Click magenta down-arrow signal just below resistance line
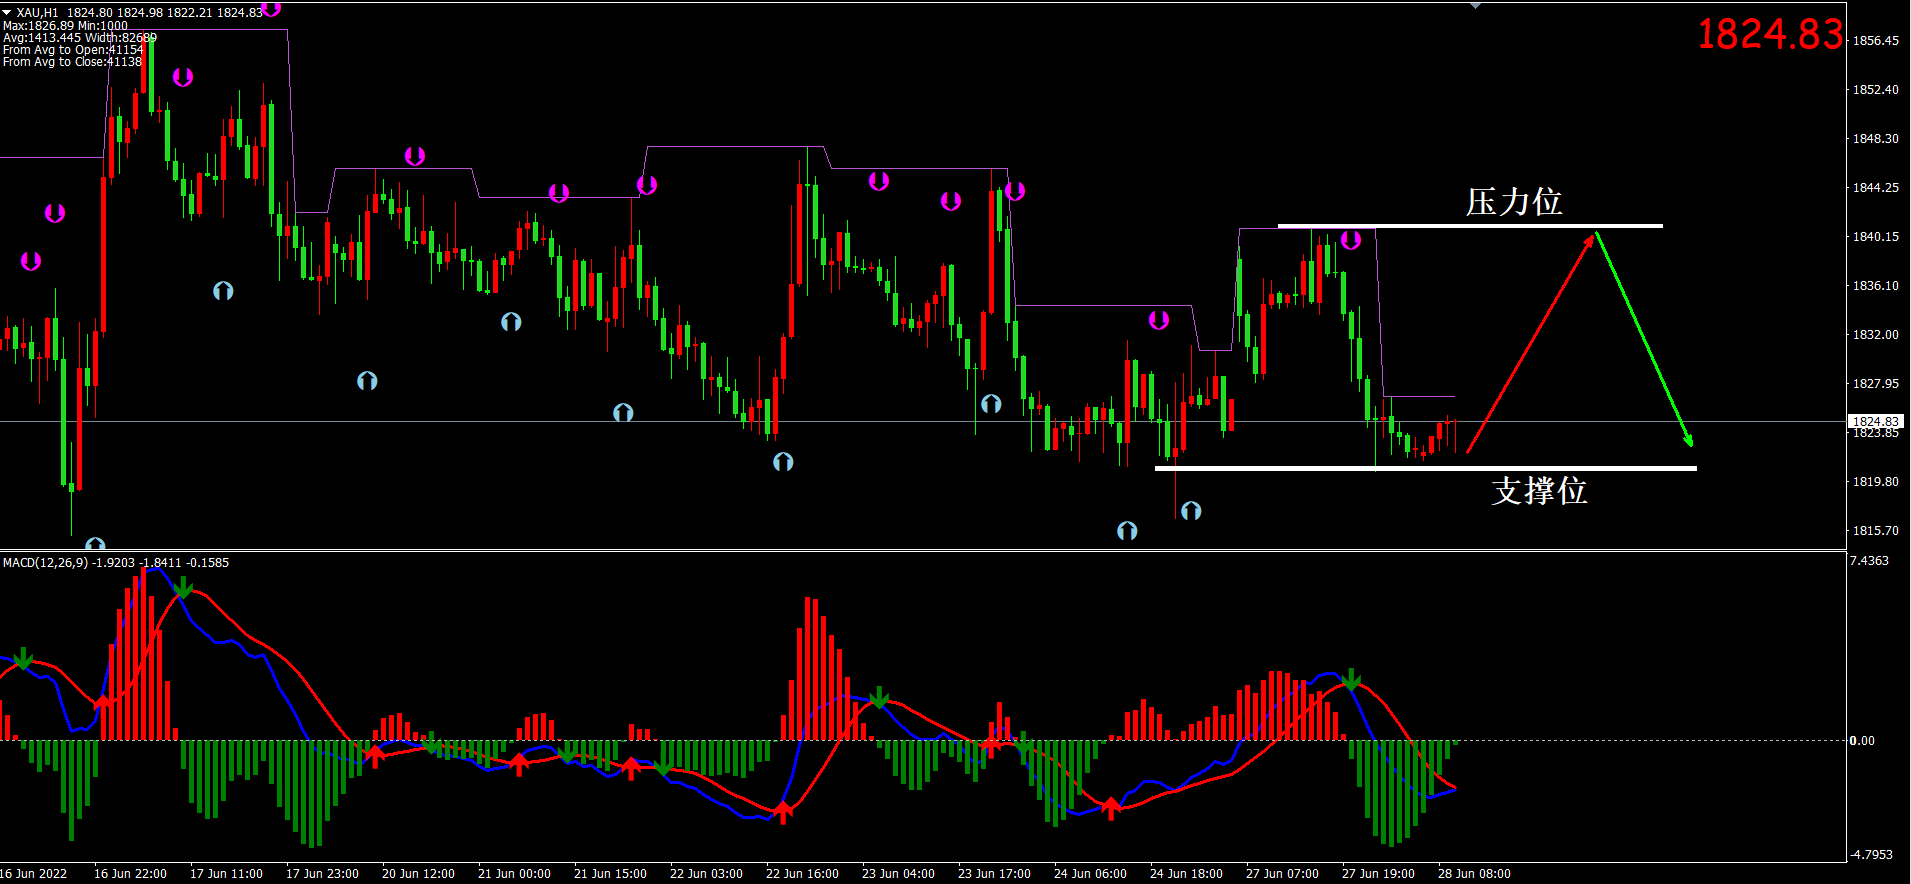The image size is (1911, 884). [1351, 240]
